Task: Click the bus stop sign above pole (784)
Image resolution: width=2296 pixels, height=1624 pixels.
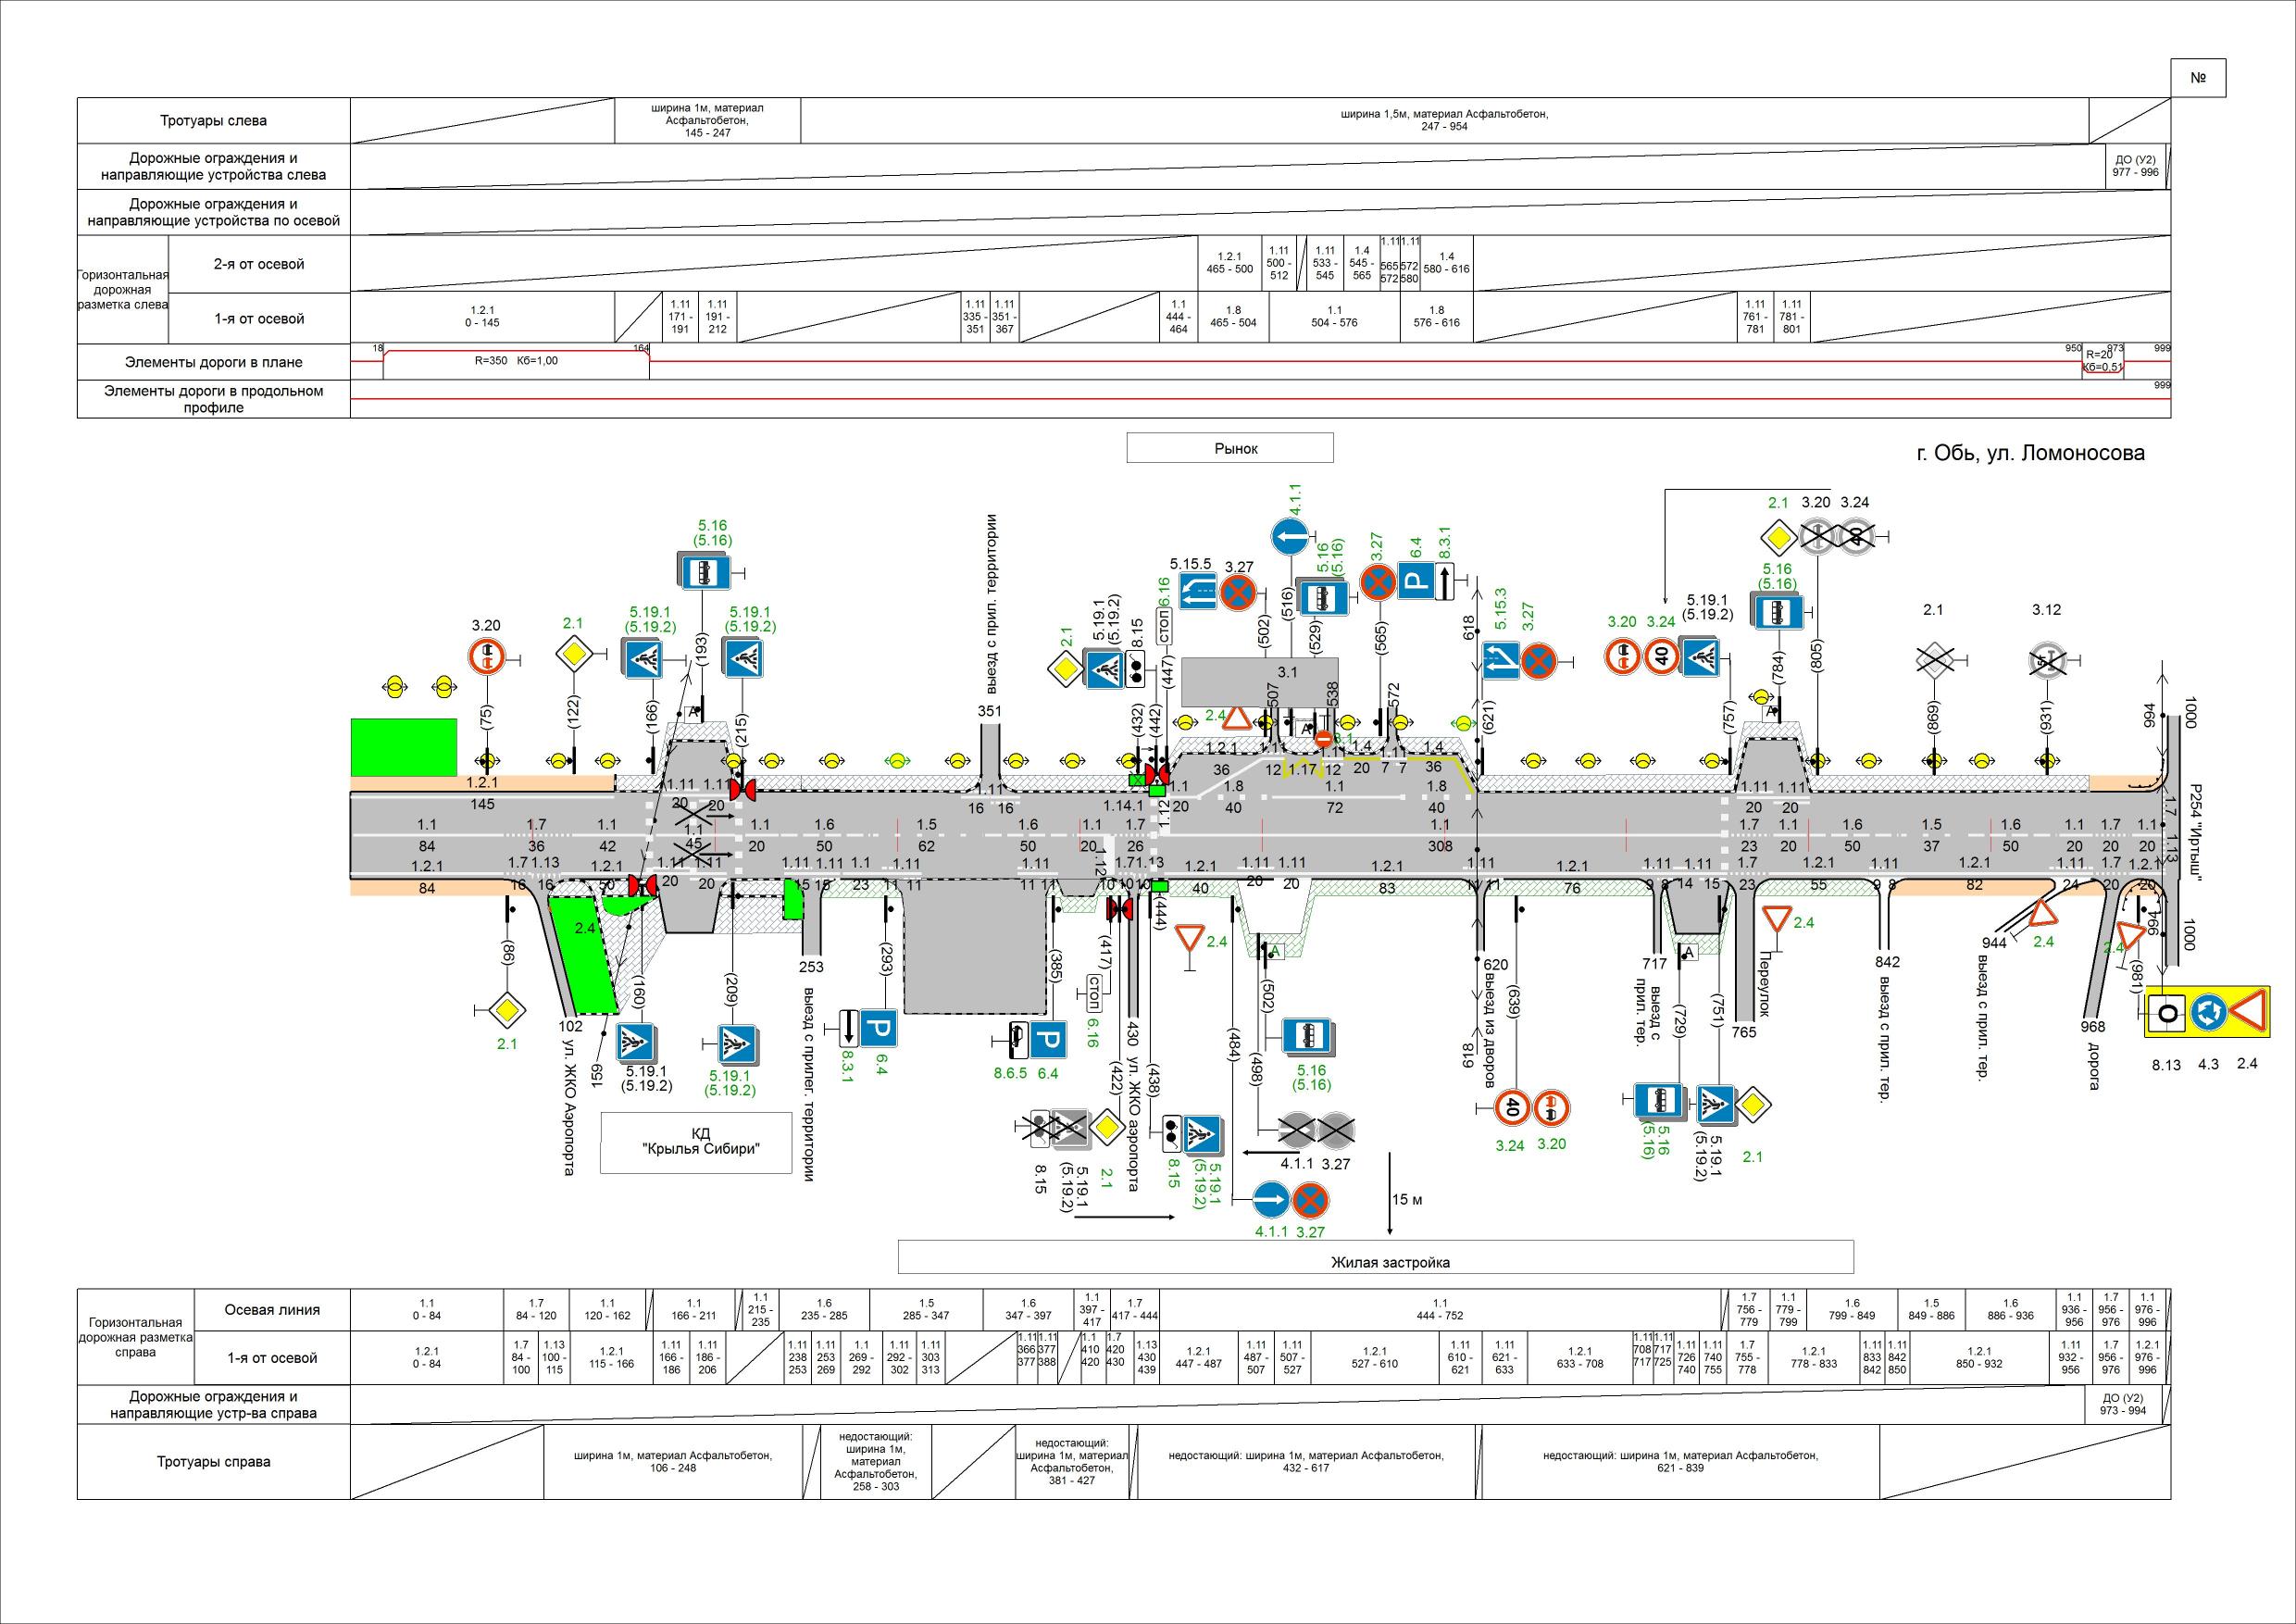Action: point(1776,611)
